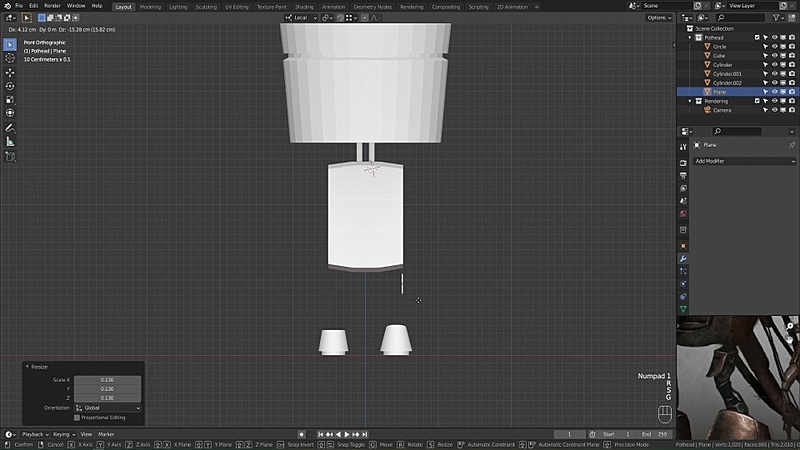Open the outliner filter dropdown
The height and width of the screenshot is (450, 800).
point(779,17)
